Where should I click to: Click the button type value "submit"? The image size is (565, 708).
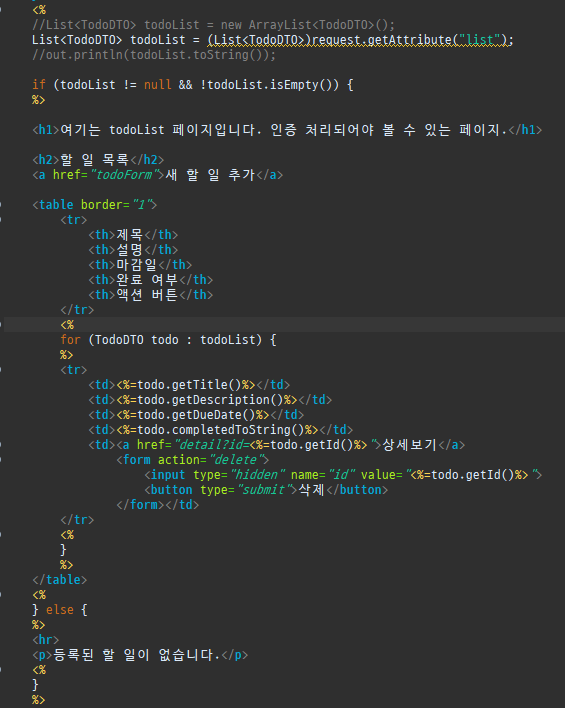coord(264,489)
